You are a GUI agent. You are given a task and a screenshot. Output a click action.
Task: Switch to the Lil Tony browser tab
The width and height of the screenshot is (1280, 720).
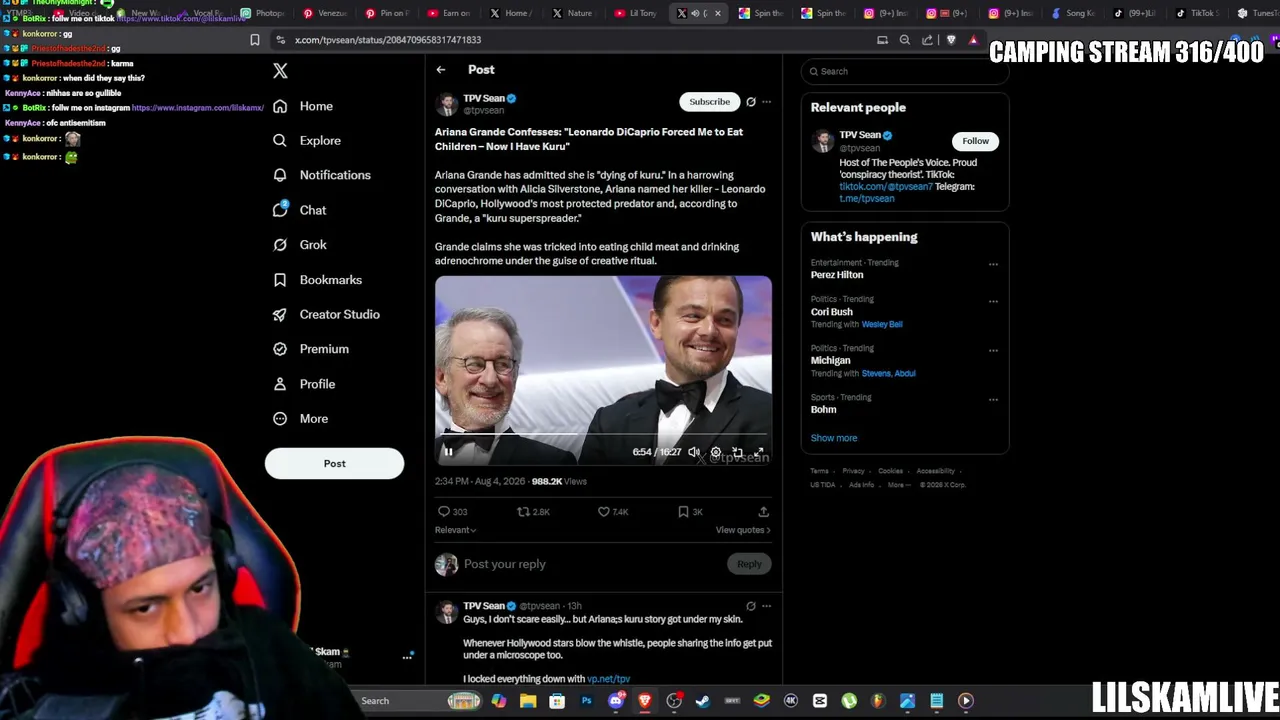(x=635, y=13)
